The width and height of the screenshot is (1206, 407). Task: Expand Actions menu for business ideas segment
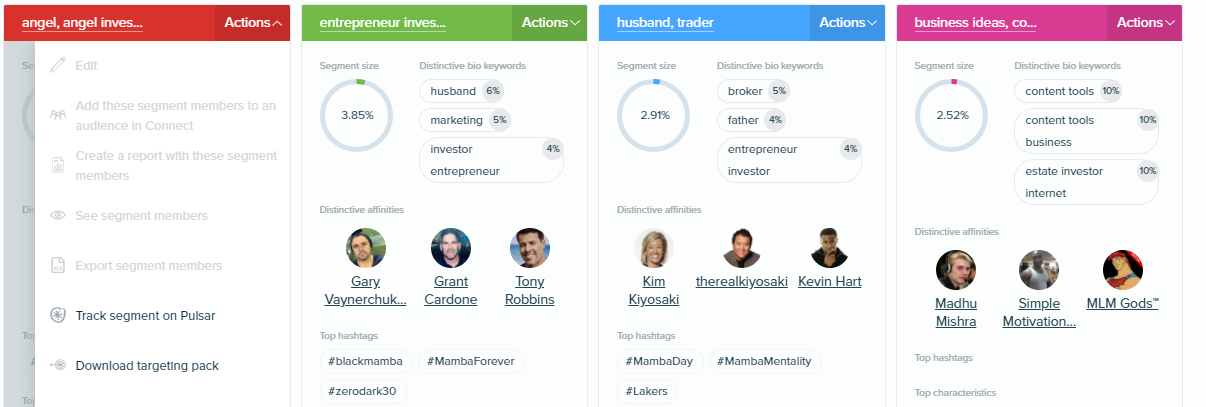[1145, 22]
